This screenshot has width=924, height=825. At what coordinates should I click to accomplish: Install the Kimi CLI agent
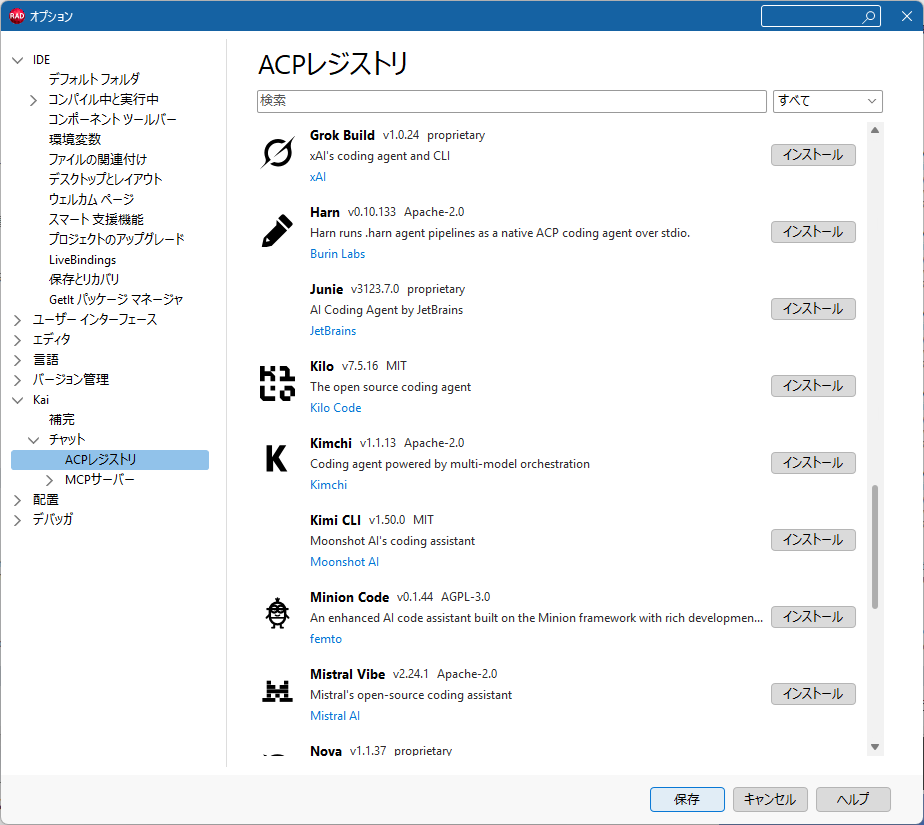(813, 540)
